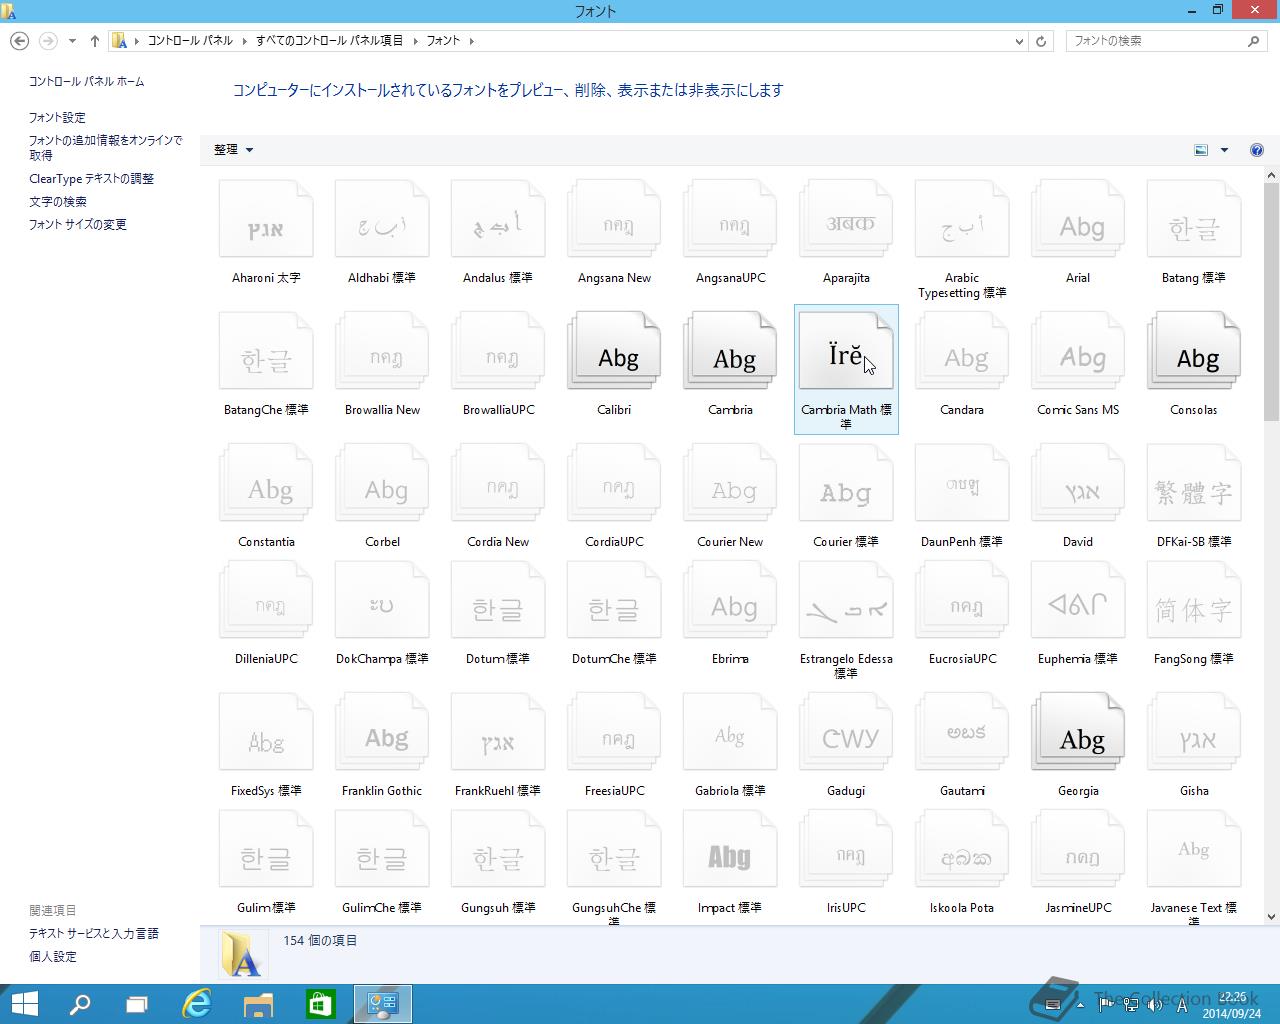This screenshot has height=1024, width=1280.
Task: Open the help button in toolbar
Action: pyautogui.click(x=1257, y=150)
